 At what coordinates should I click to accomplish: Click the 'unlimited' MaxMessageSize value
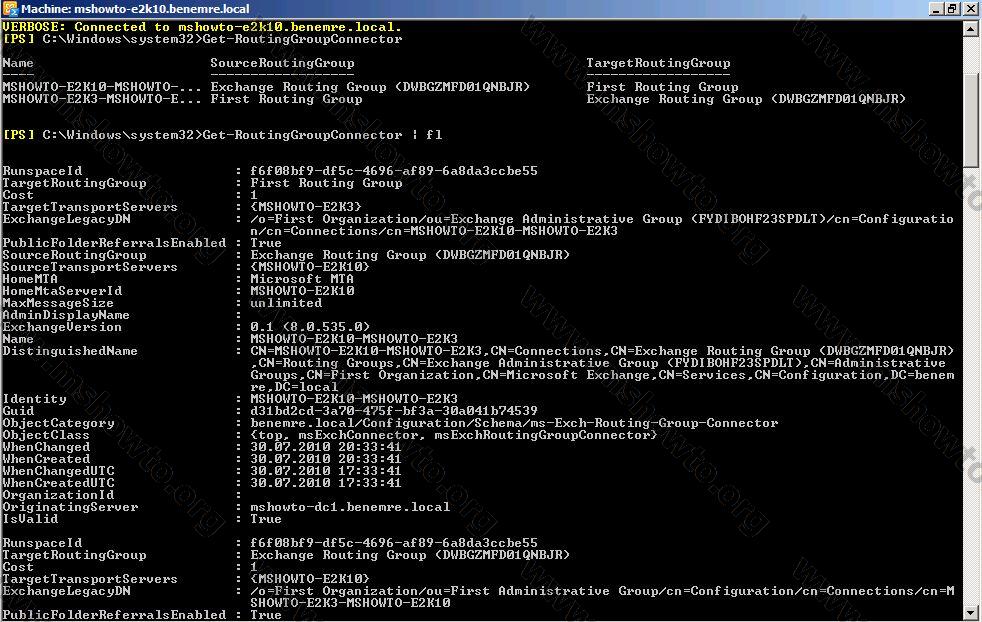tap(286, 303)
